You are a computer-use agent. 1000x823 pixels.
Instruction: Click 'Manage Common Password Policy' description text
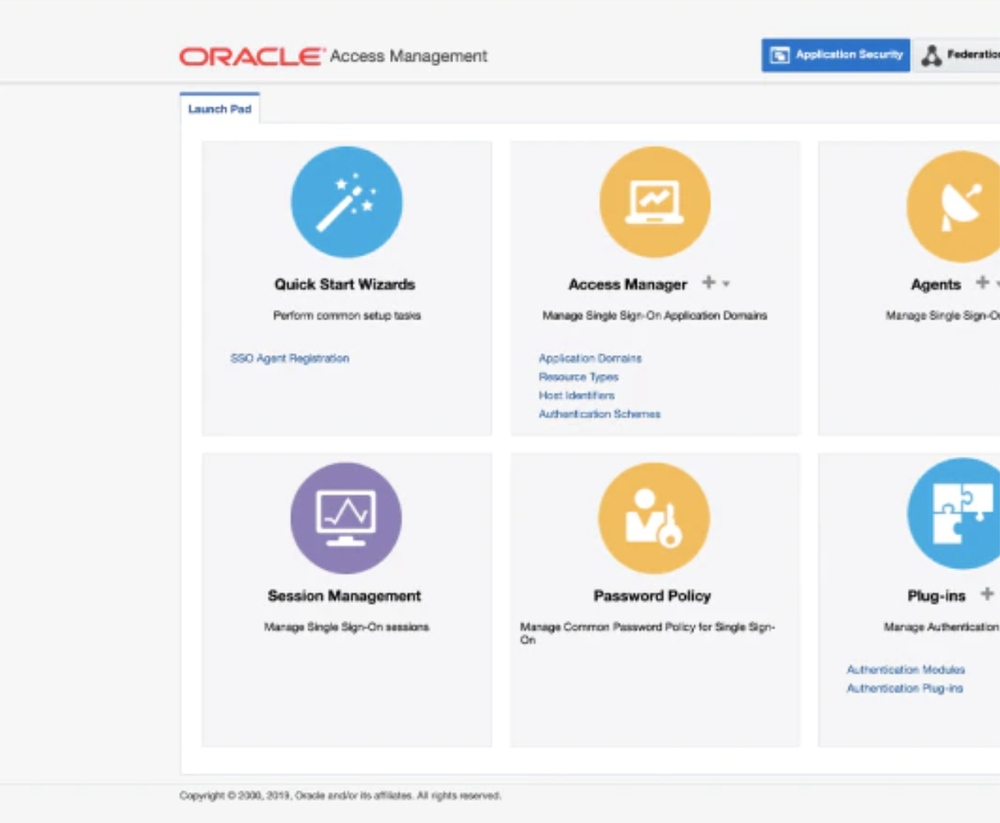point(647,634)
